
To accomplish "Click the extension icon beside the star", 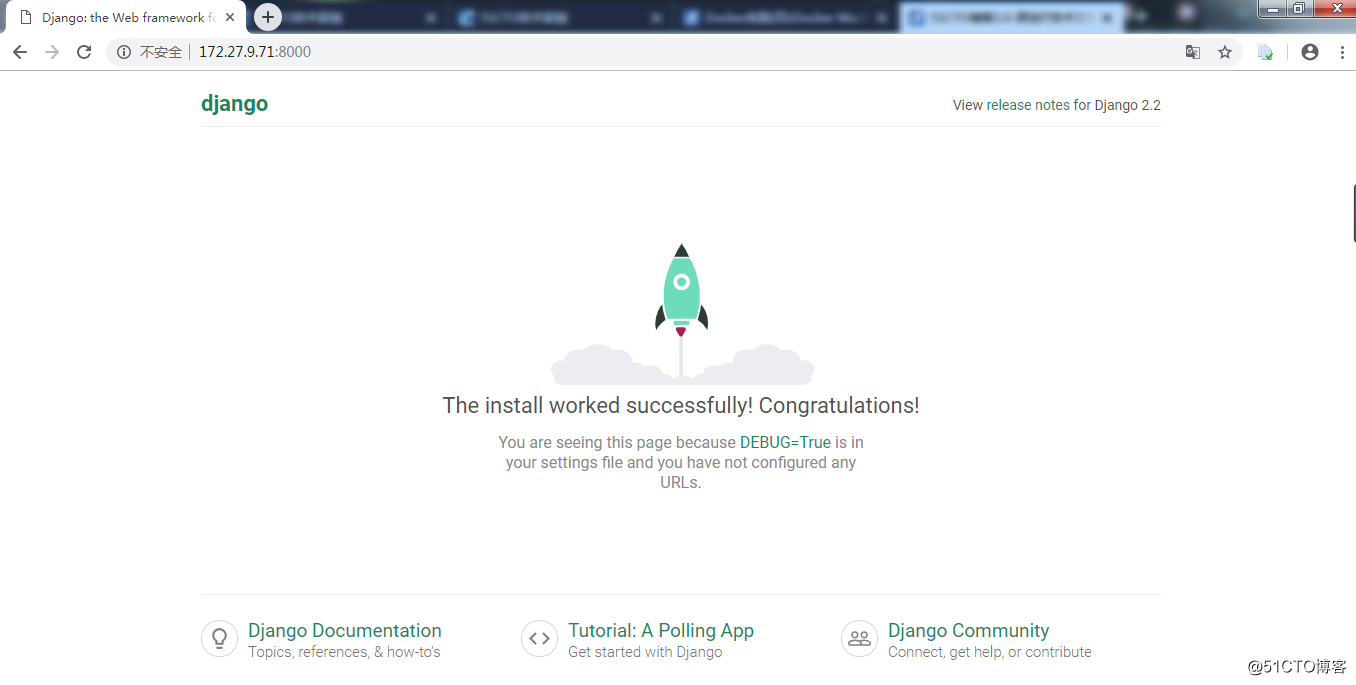I will (1265, 52).
